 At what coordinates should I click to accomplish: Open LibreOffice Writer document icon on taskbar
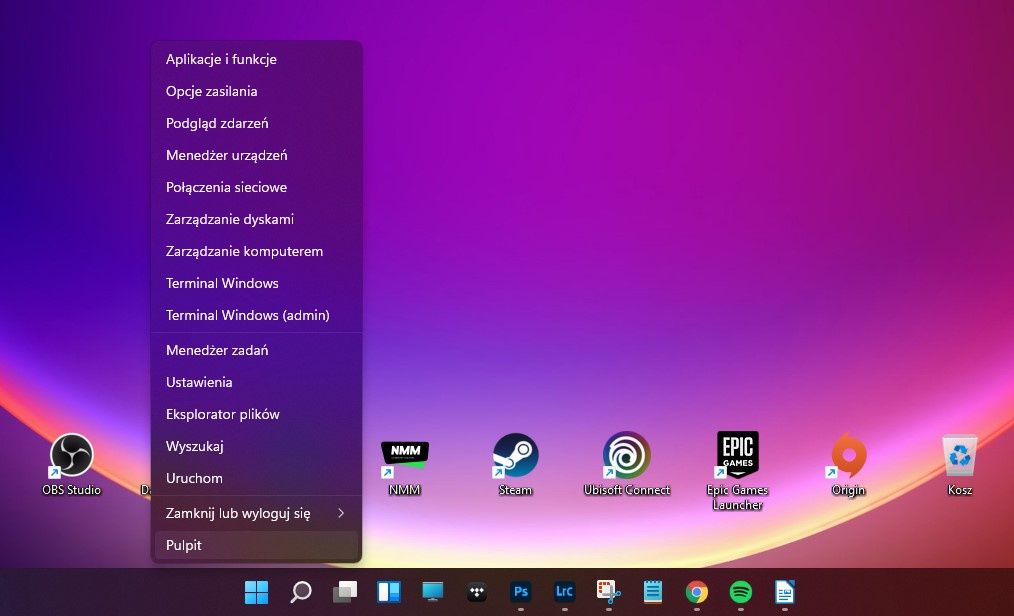(x=784, y=592)
